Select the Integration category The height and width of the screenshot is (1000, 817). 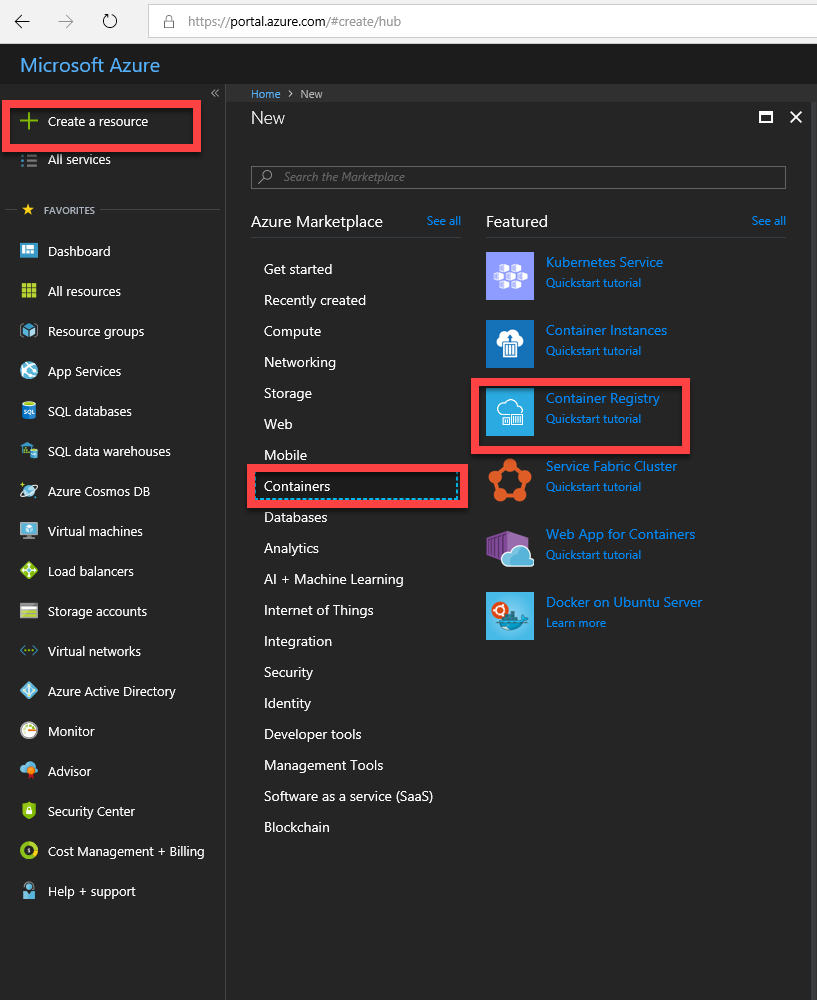[x=298, y=642]
